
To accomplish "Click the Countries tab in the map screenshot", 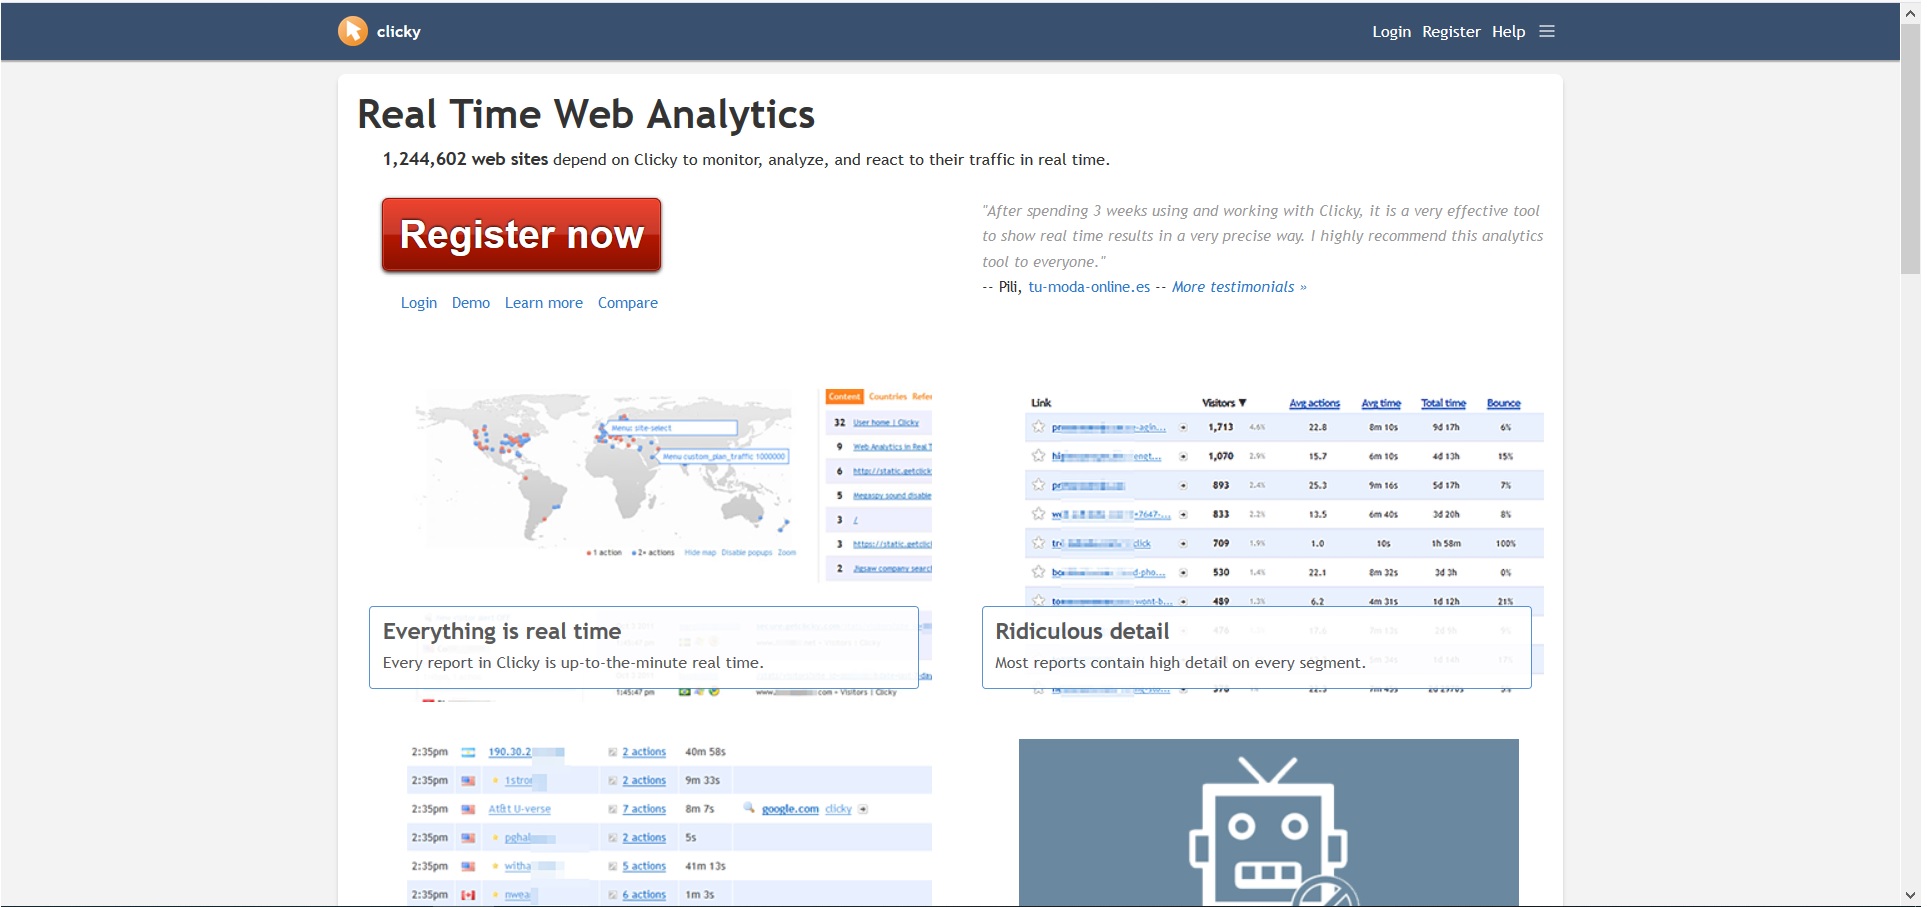I will point(887,397).
